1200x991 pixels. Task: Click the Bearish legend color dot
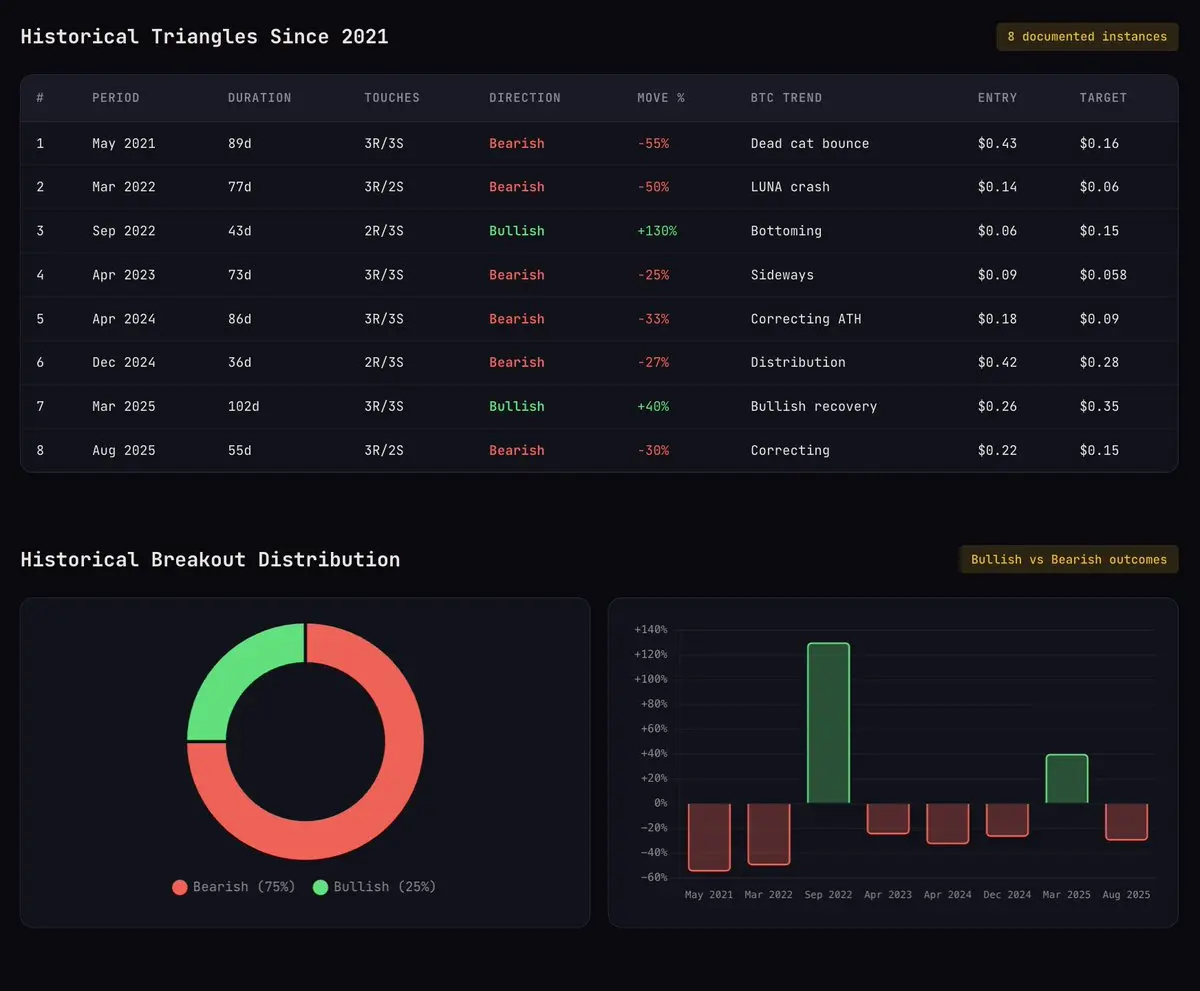(180, 887)
